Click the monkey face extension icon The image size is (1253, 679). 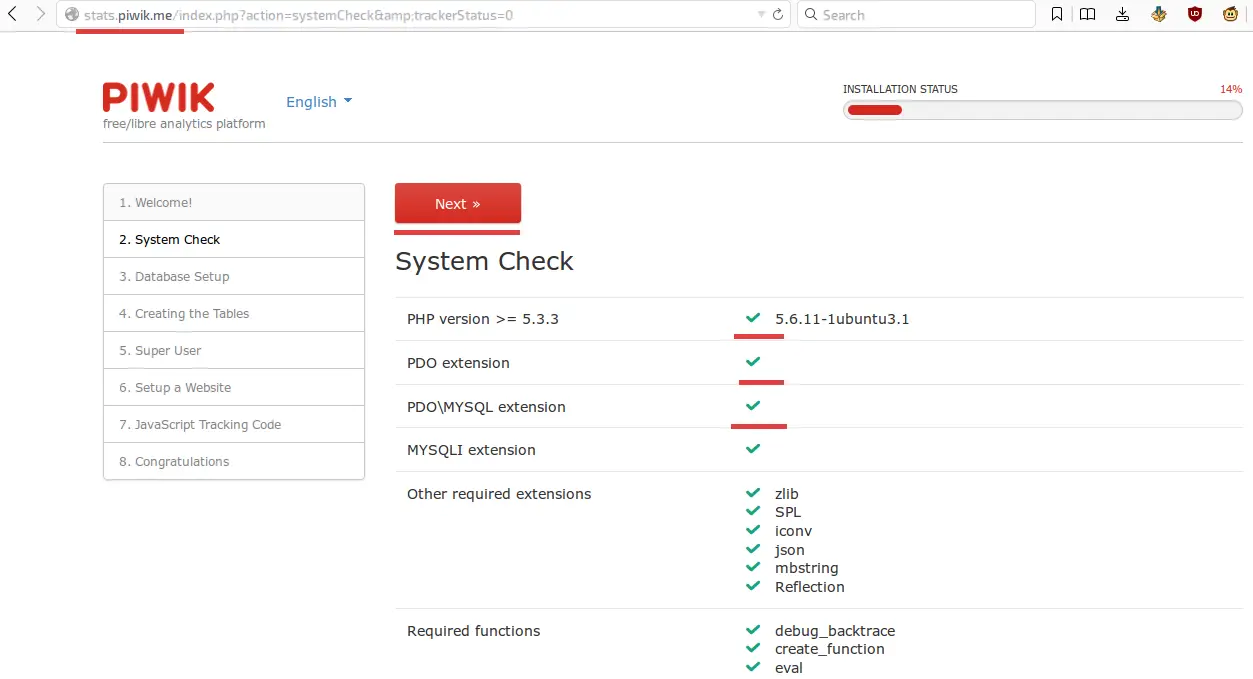pos(1231,14)
